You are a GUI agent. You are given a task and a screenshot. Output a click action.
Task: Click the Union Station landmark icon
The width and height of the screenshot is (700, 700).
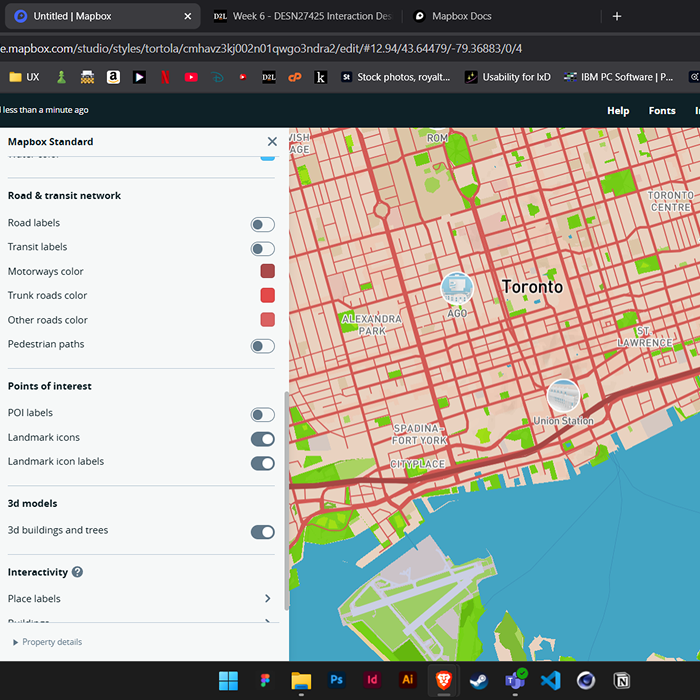point(563,395)
